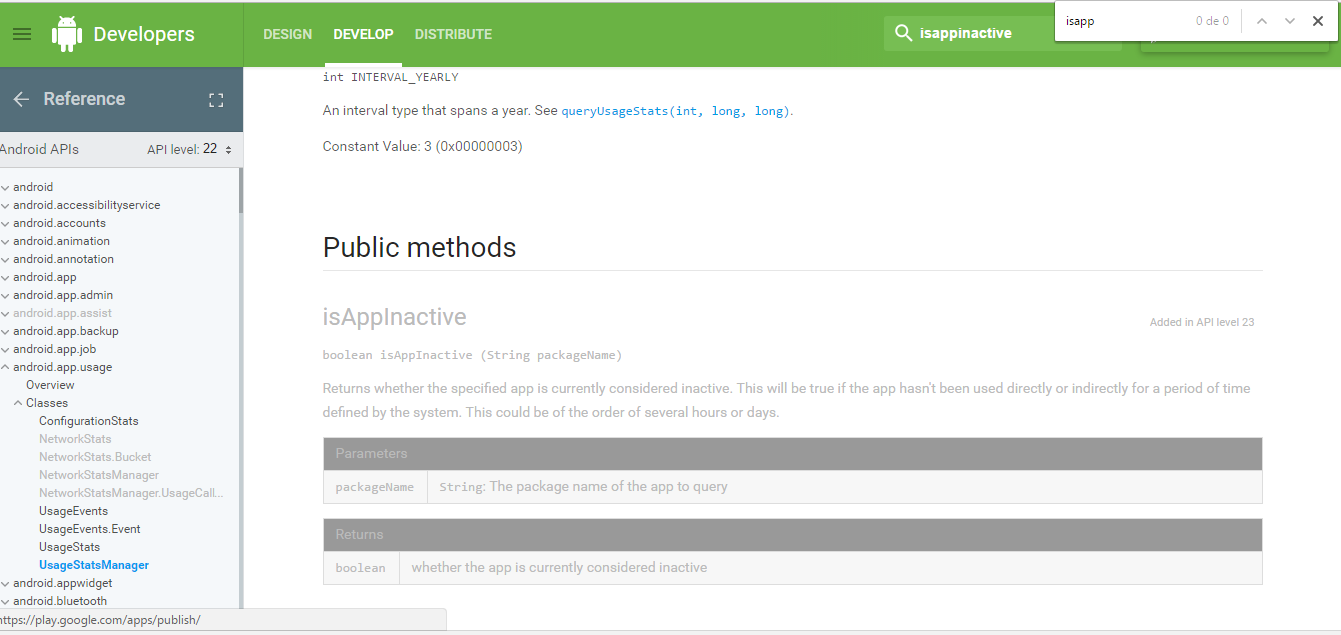The width and height of the screenshot is (1341, 635).
Task: Follow the queryUsageStats(int, long, long) link
Action: click(676, 111)
